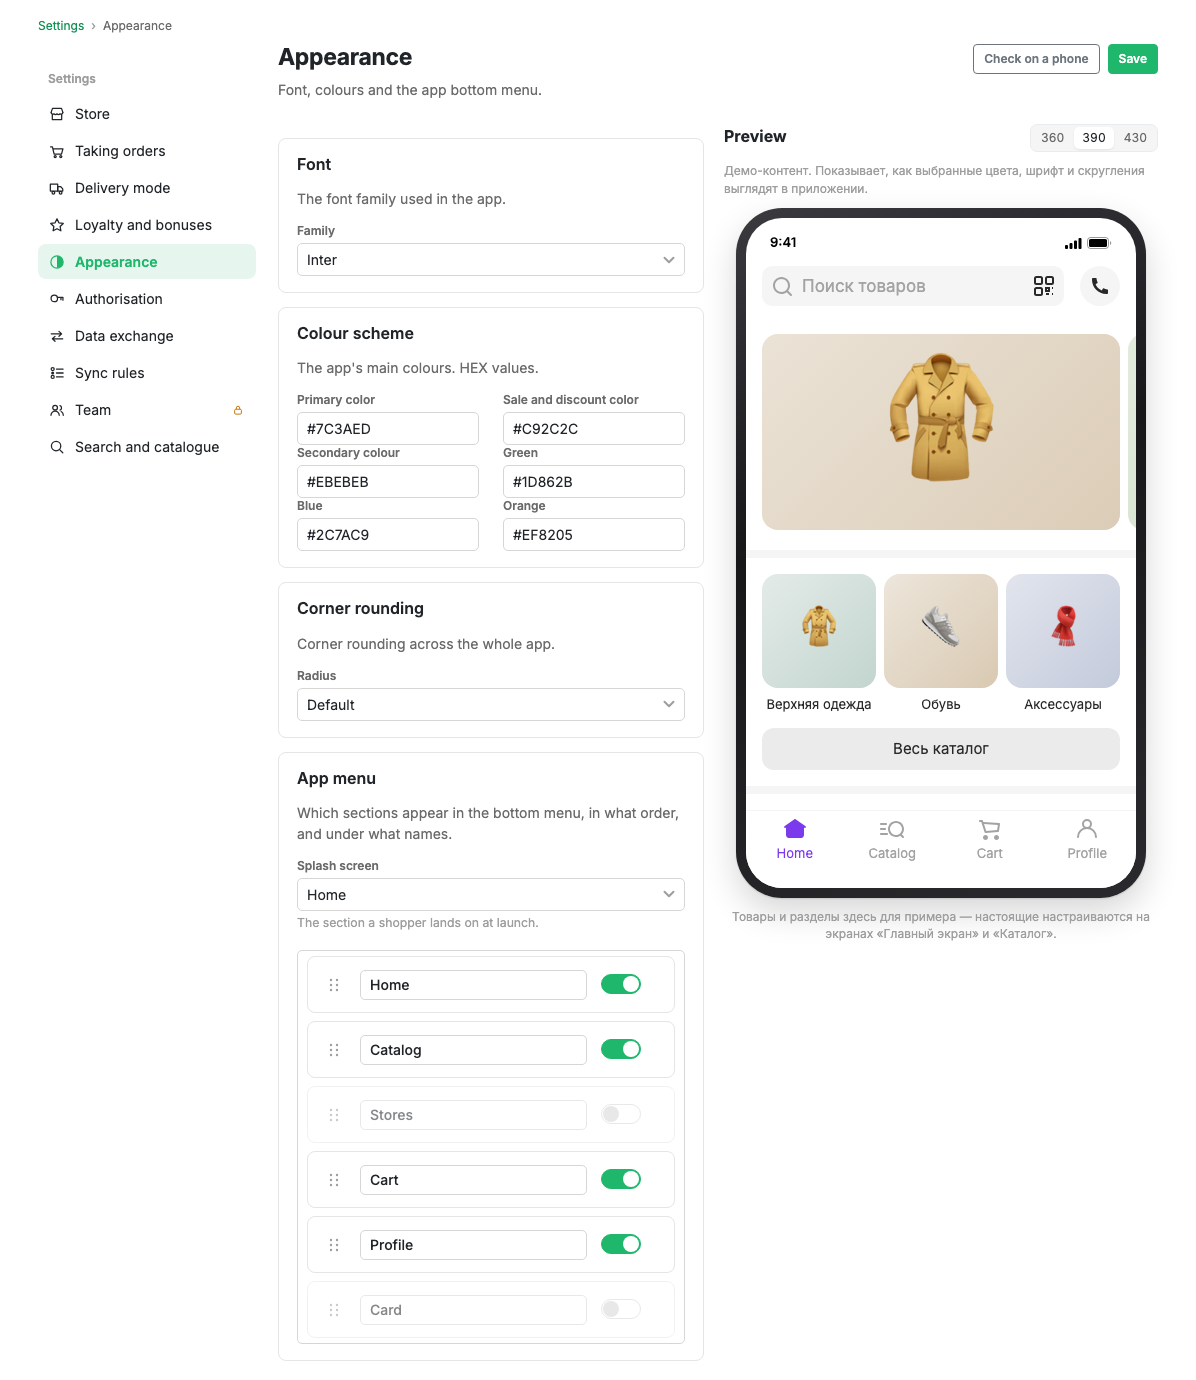This screenshot has width=1196, height=1380.
Task: Click the Appearance half-circle icon
Action: (x=57, y=262)
